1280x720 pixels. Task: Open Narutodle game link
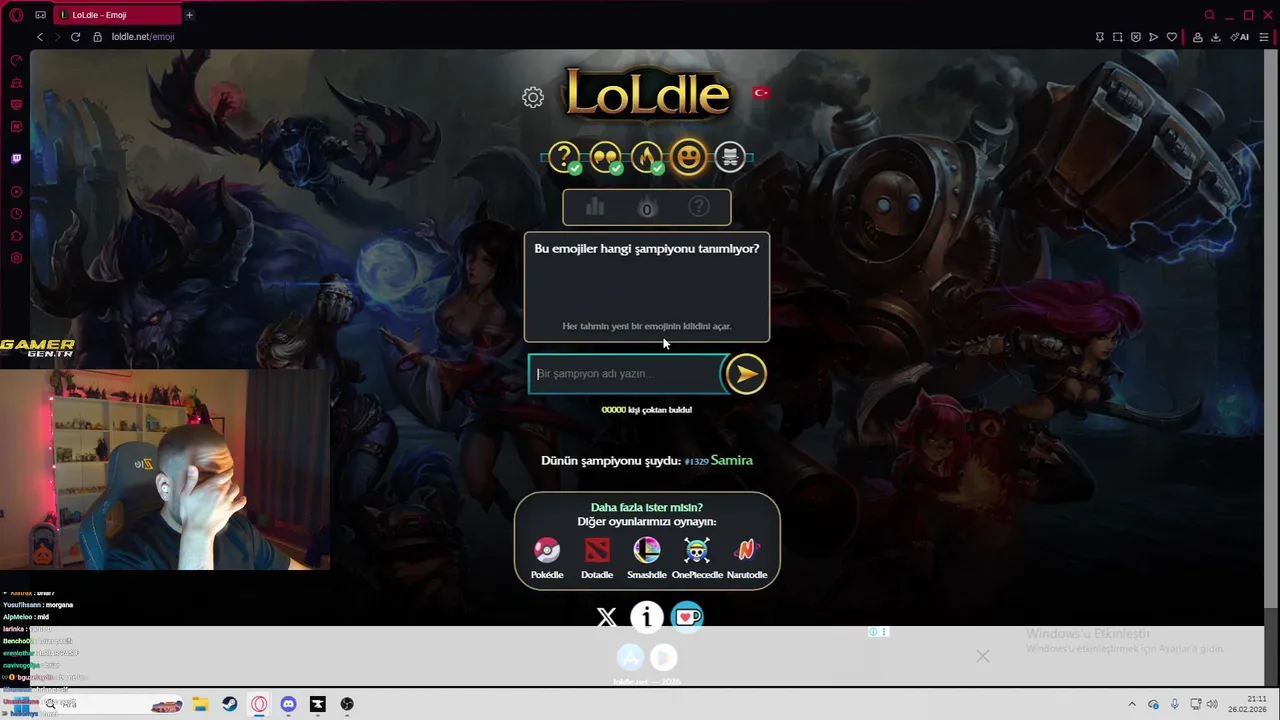pyautogui.click(x=747, y=558)
